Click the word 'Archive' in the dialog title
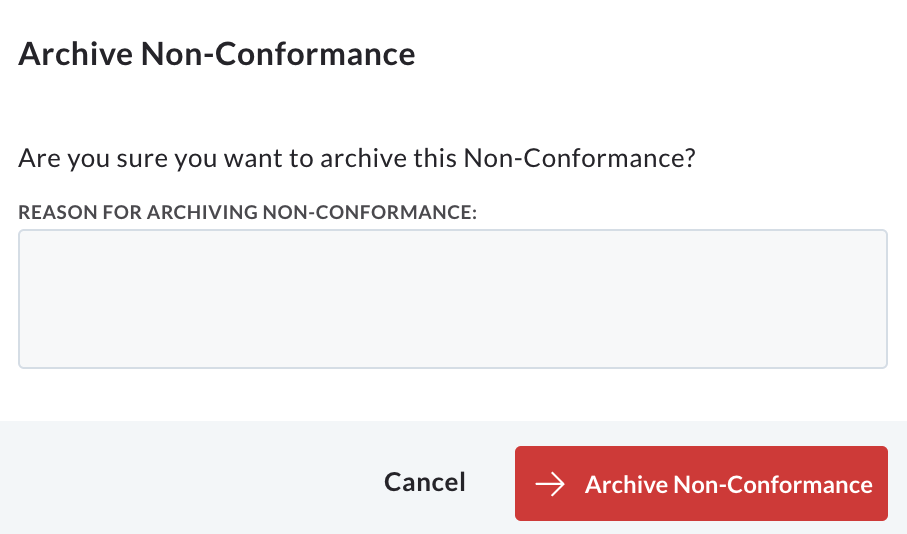The height and width of the screenshot is (534, 907). (76, 54)
